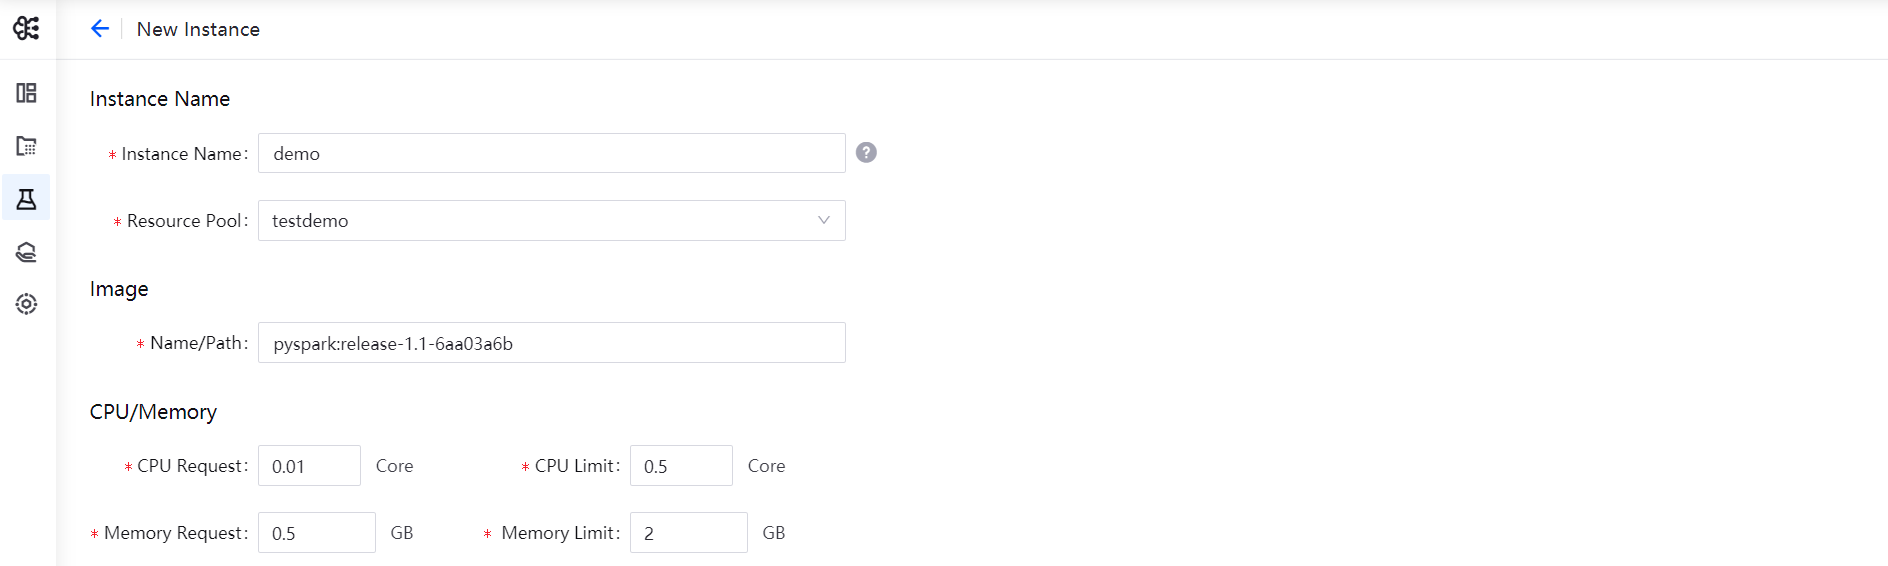Image resolution: width=1888 pixels, height=566 pixels.
Task: Click the app logo at top left
Action: 27,28
